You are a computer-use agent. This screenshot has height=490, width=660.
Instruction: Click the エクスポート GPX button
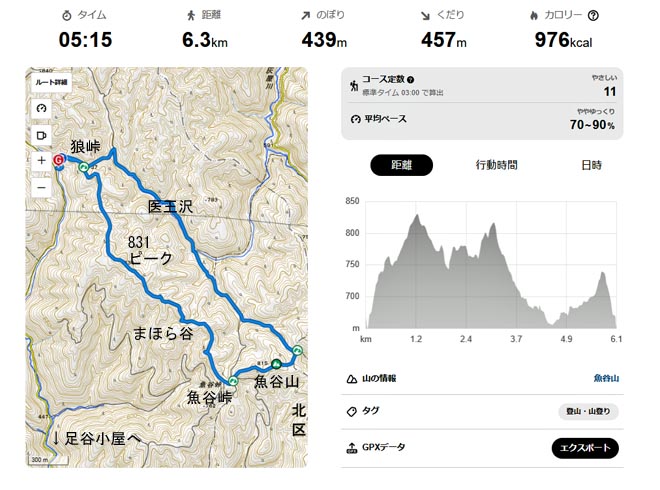[x=585, y=448]
